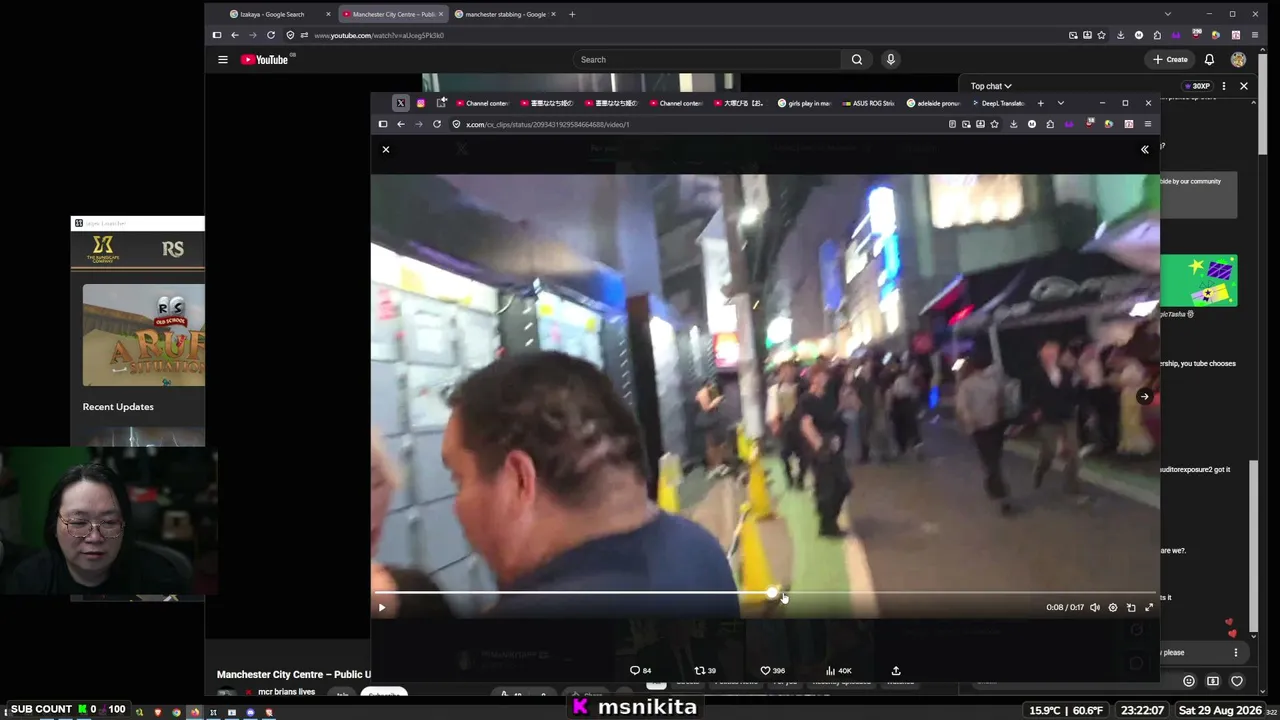Bookmark the X page with star
Screen dimensions: 1280x720
click(994, 124)
